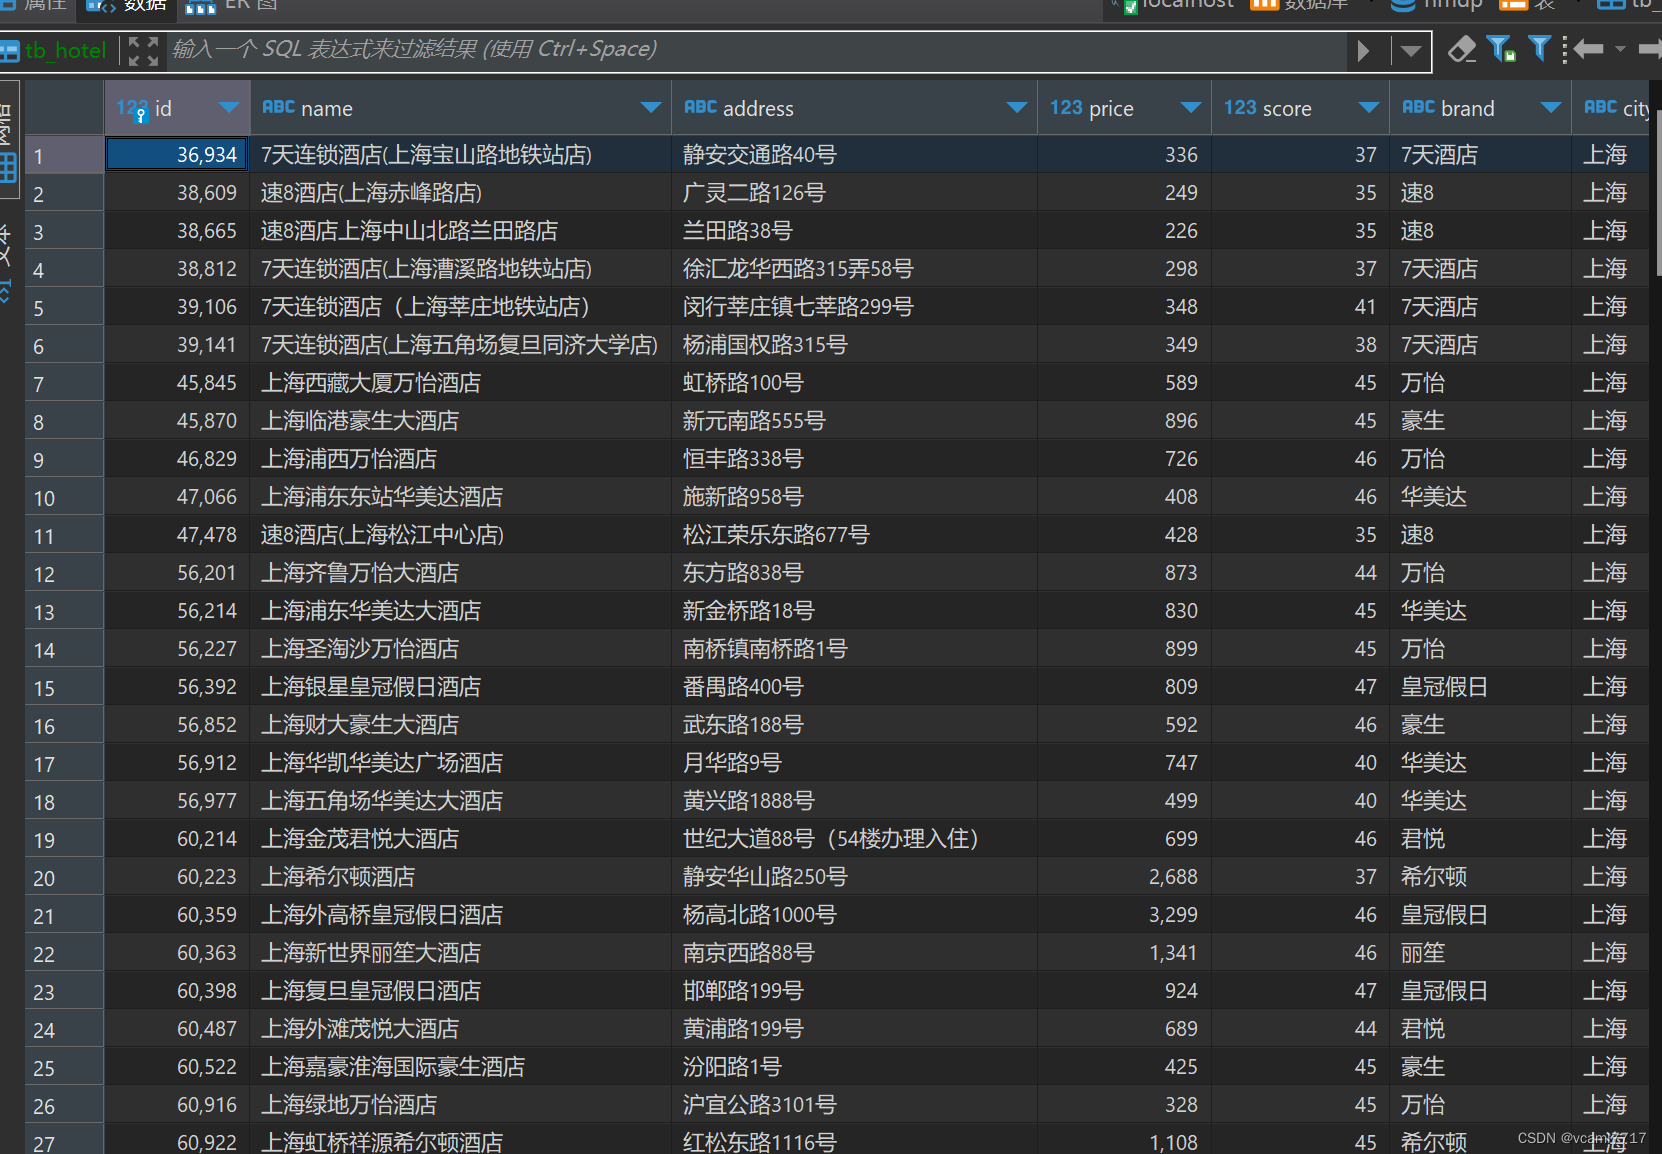
Task: Select address cell 兰田路38号
Action: [854, 231]
